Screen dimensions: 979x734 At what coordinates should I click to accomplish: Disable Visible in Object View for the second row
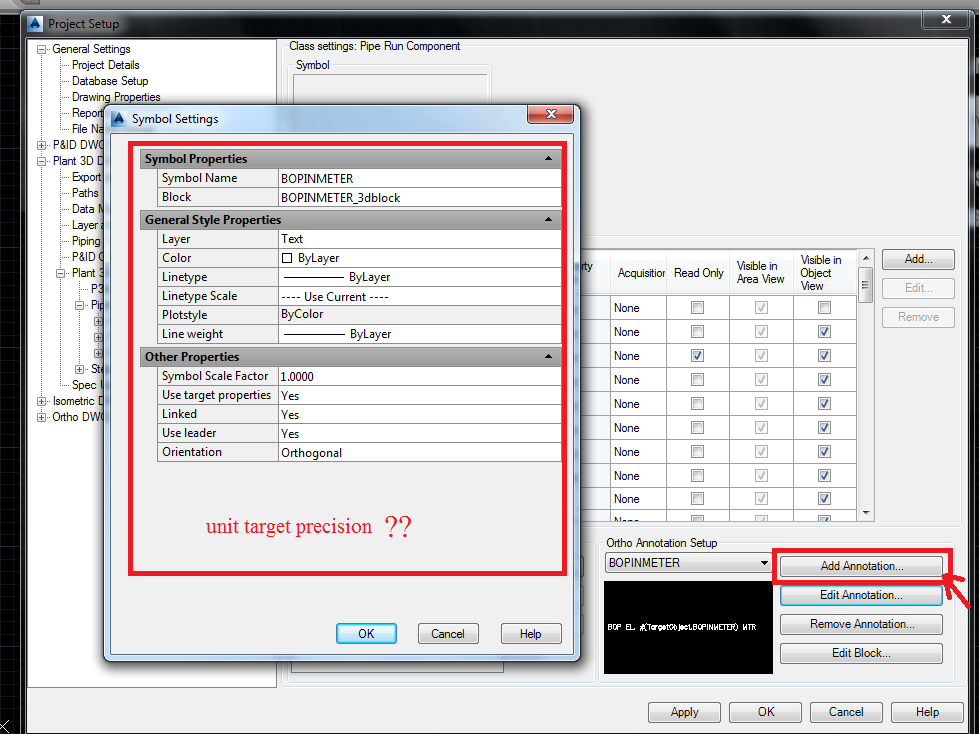822,331
